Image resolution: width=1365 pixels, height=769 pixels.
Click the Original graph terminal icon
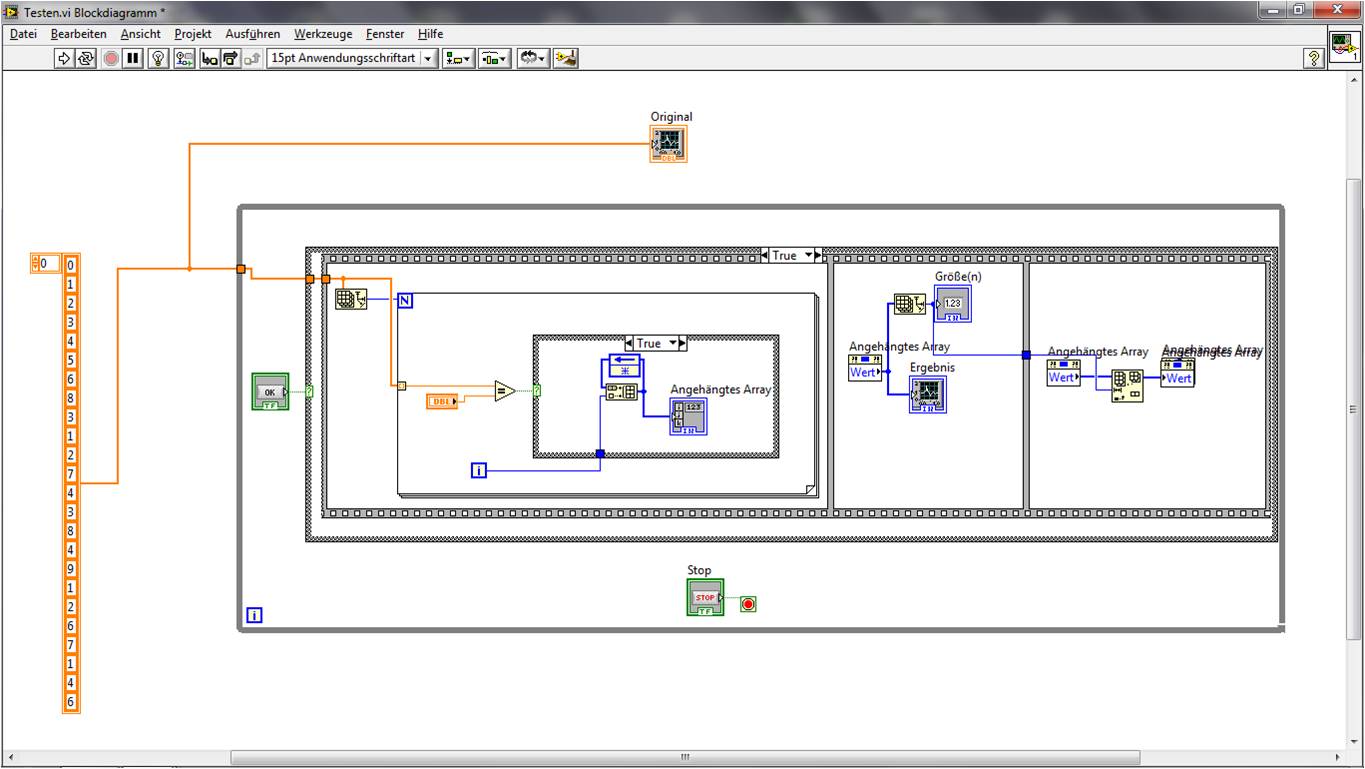[669, 144]
